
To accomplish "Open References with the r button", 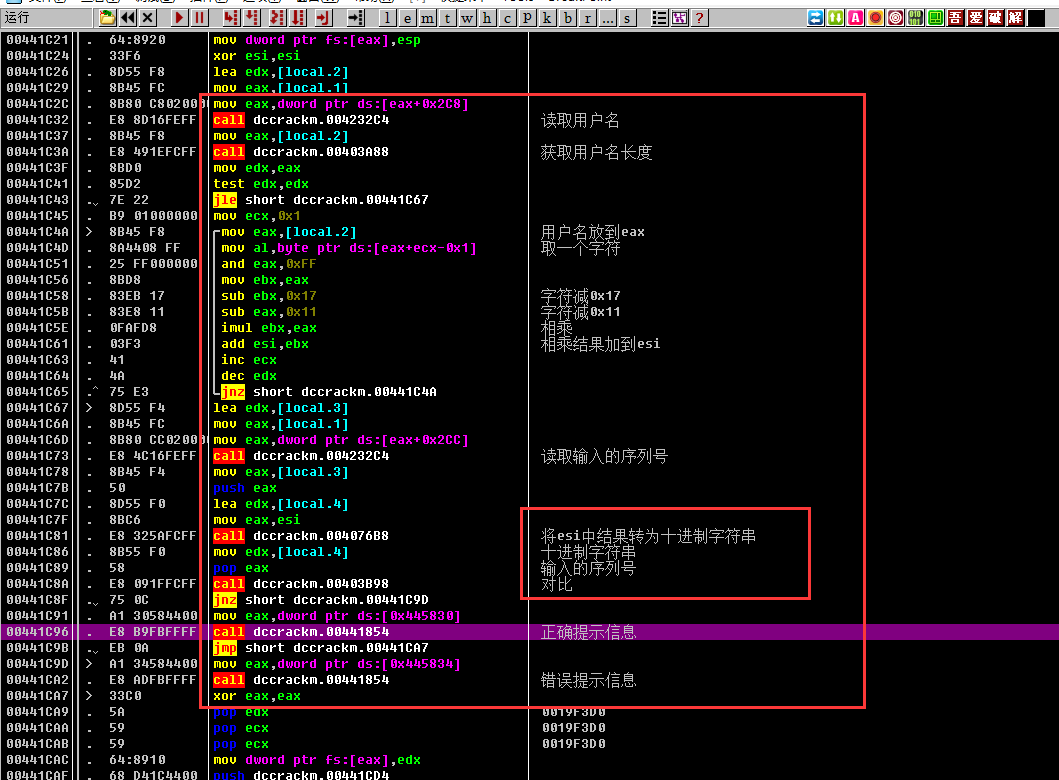I will click(588, 18).
